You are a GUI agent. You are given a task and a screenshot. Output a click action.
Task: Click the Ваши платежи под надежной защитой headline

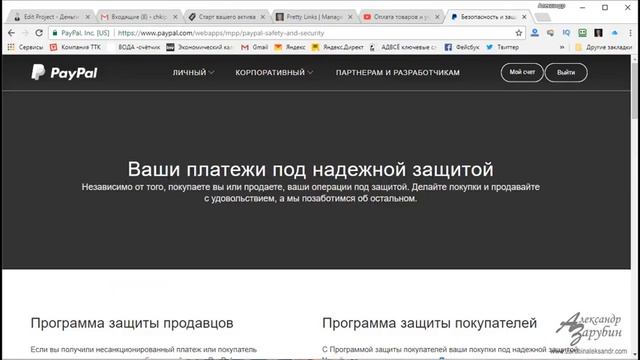[x=311, y=169]
